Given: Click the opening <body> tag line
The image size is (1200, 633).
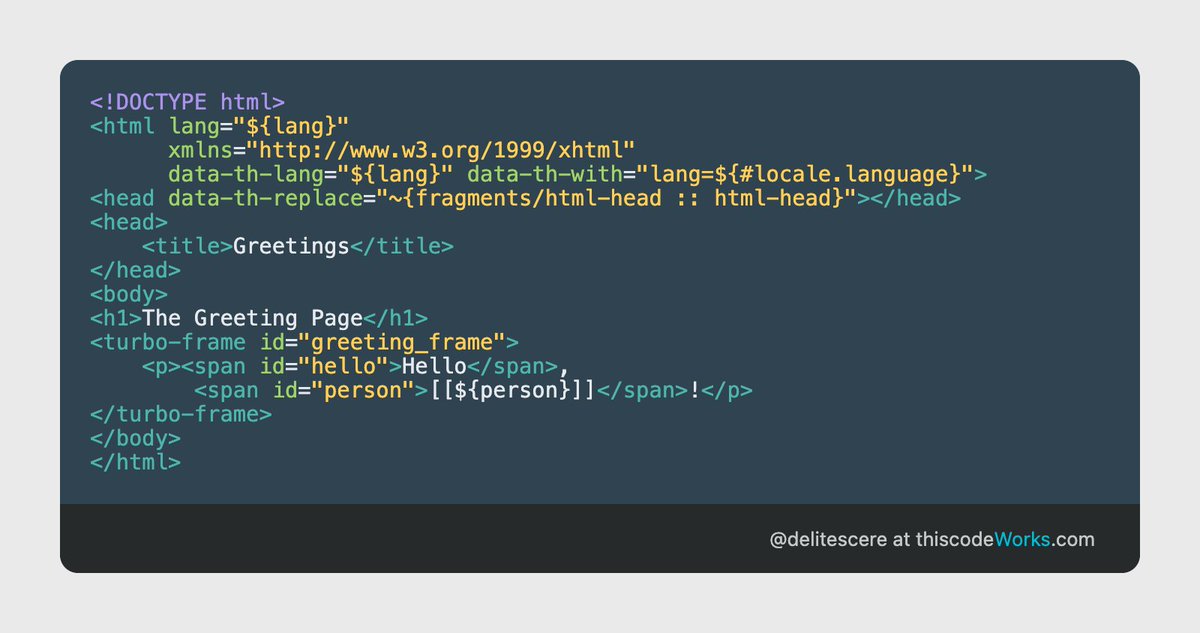Looking at the screenshot, I should pyautogui.click(x=128, y=294).
